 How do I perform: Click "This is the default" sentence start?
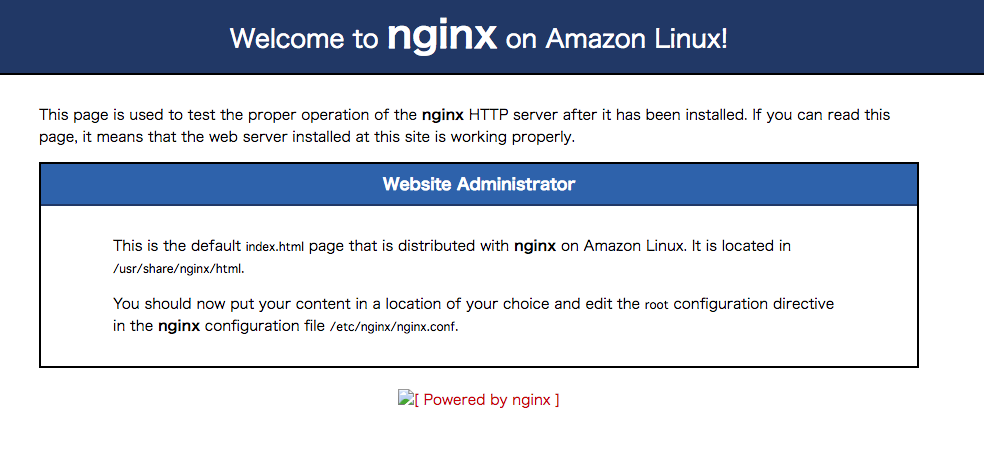pyautogui.click(x=177, y=245)
